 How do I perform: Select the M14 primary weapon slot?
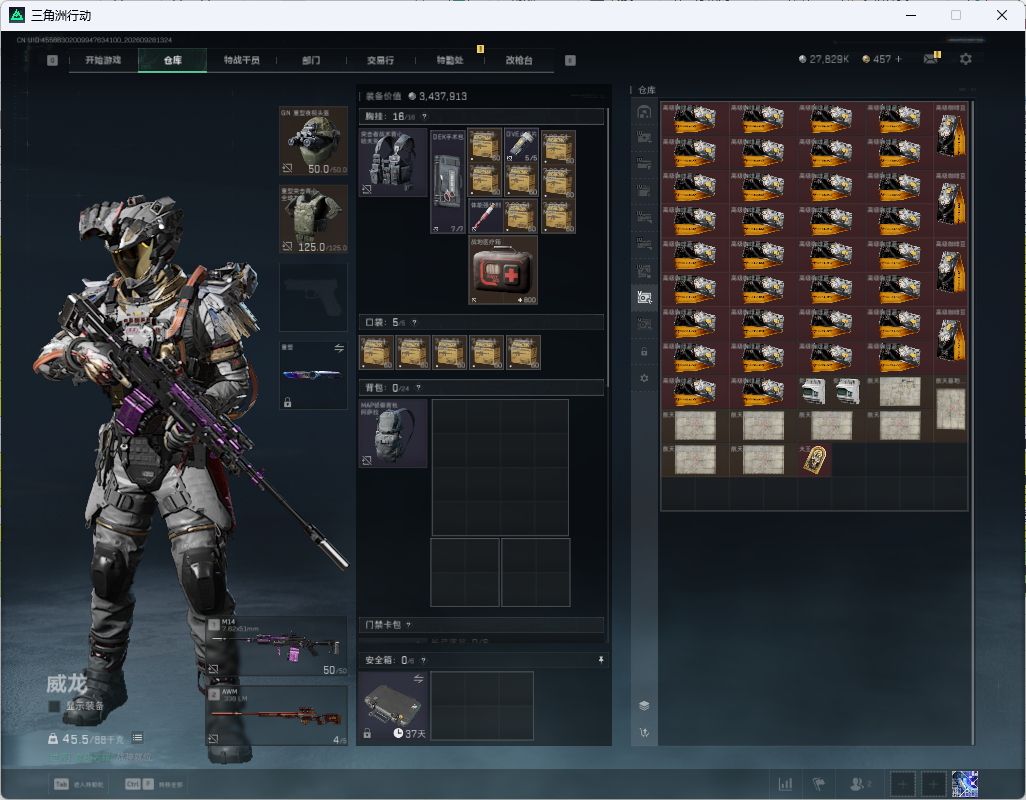click(277, 646)
